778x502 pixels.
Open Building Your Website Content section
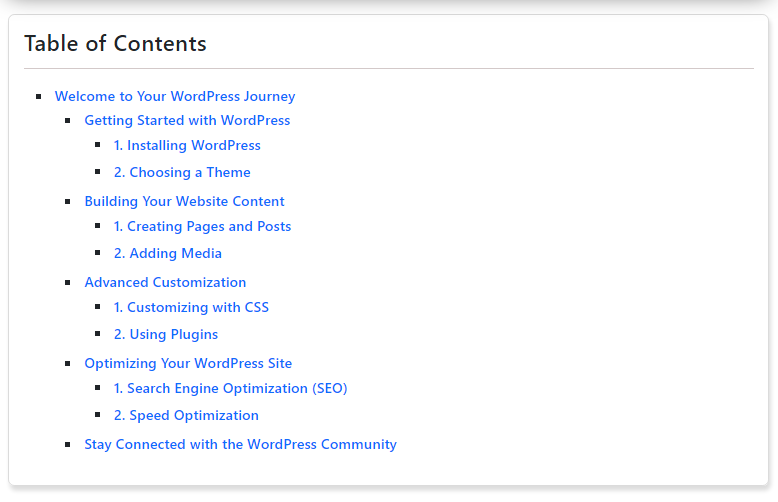click(184, 201)
